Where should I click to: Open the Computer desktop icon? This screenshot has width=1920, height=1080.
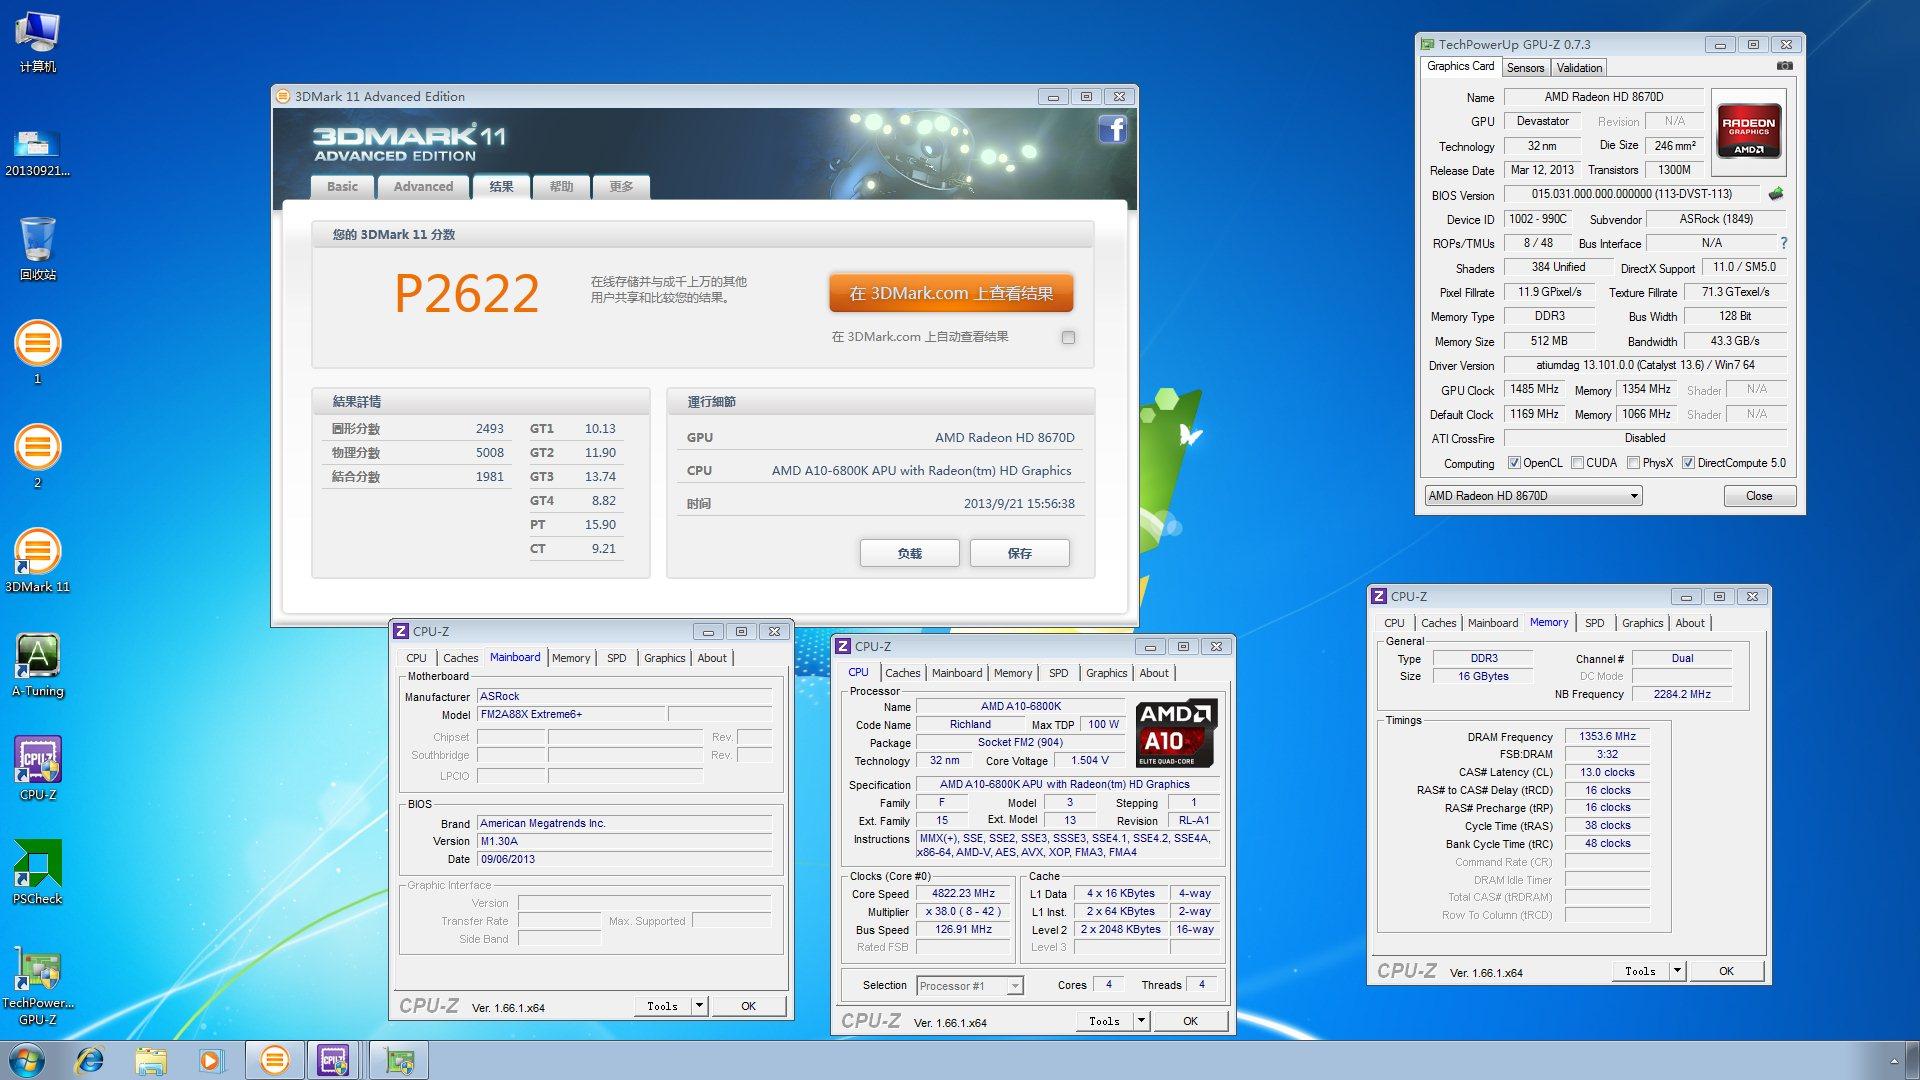point(38,42)
